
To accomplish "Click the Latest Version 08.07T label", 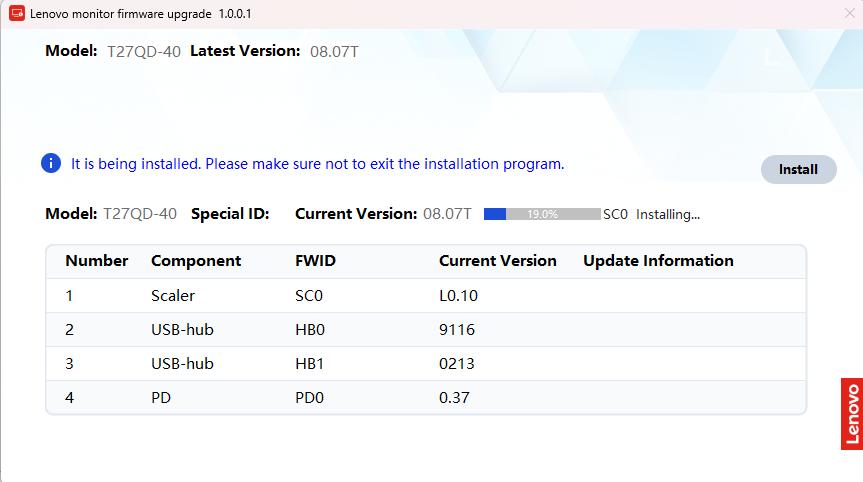I will (x=274, y=51).
